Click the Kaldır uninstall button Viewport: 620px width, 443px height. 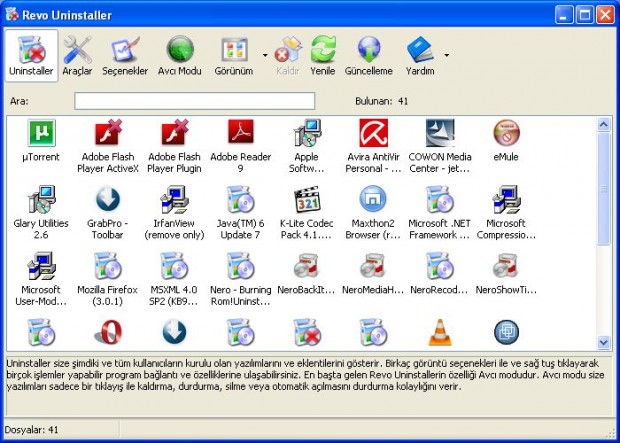pos(287,56)
